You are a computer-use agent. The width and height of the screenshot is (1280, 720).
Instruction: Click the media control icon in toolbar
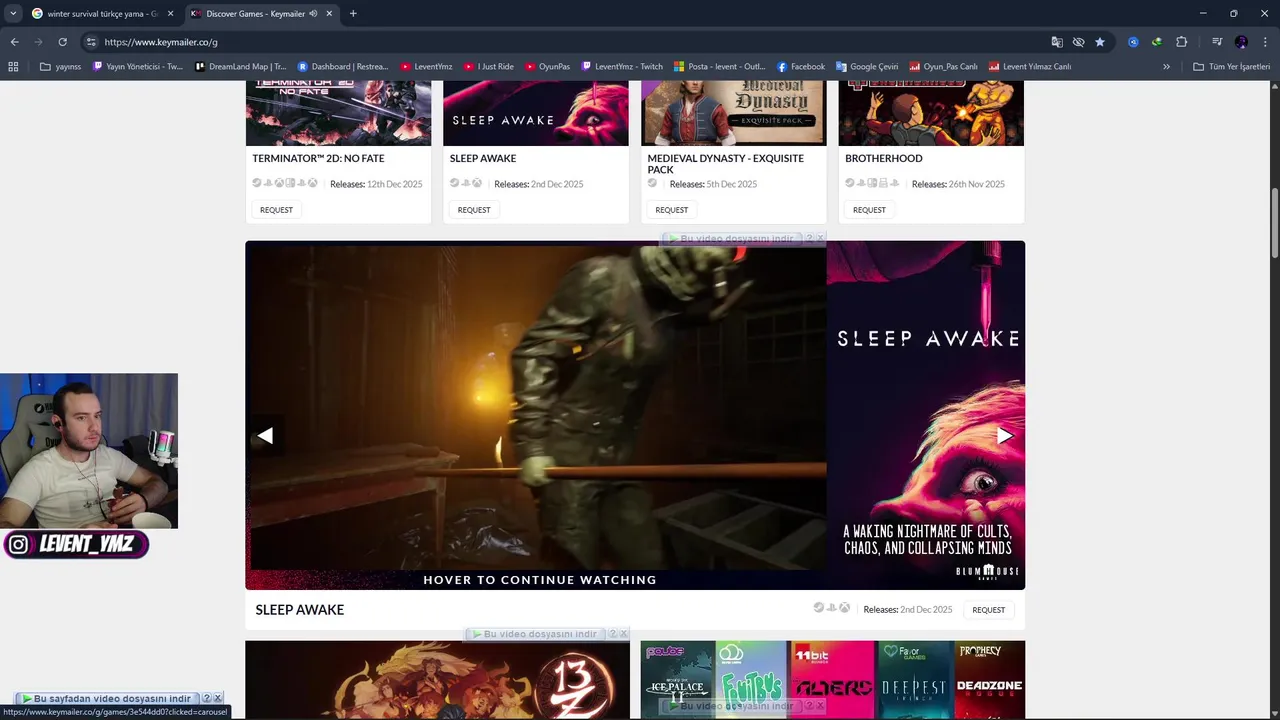(x=1217, y=42)
